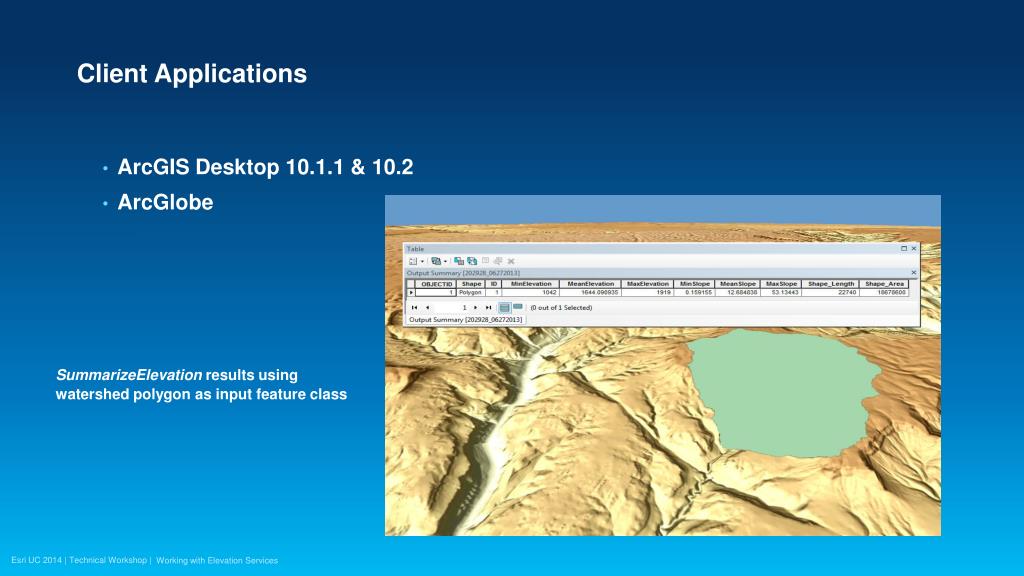Viewport: 1024px width, 576px height.
Task: Toggle Show selected records view
Action: pos(518,306)
